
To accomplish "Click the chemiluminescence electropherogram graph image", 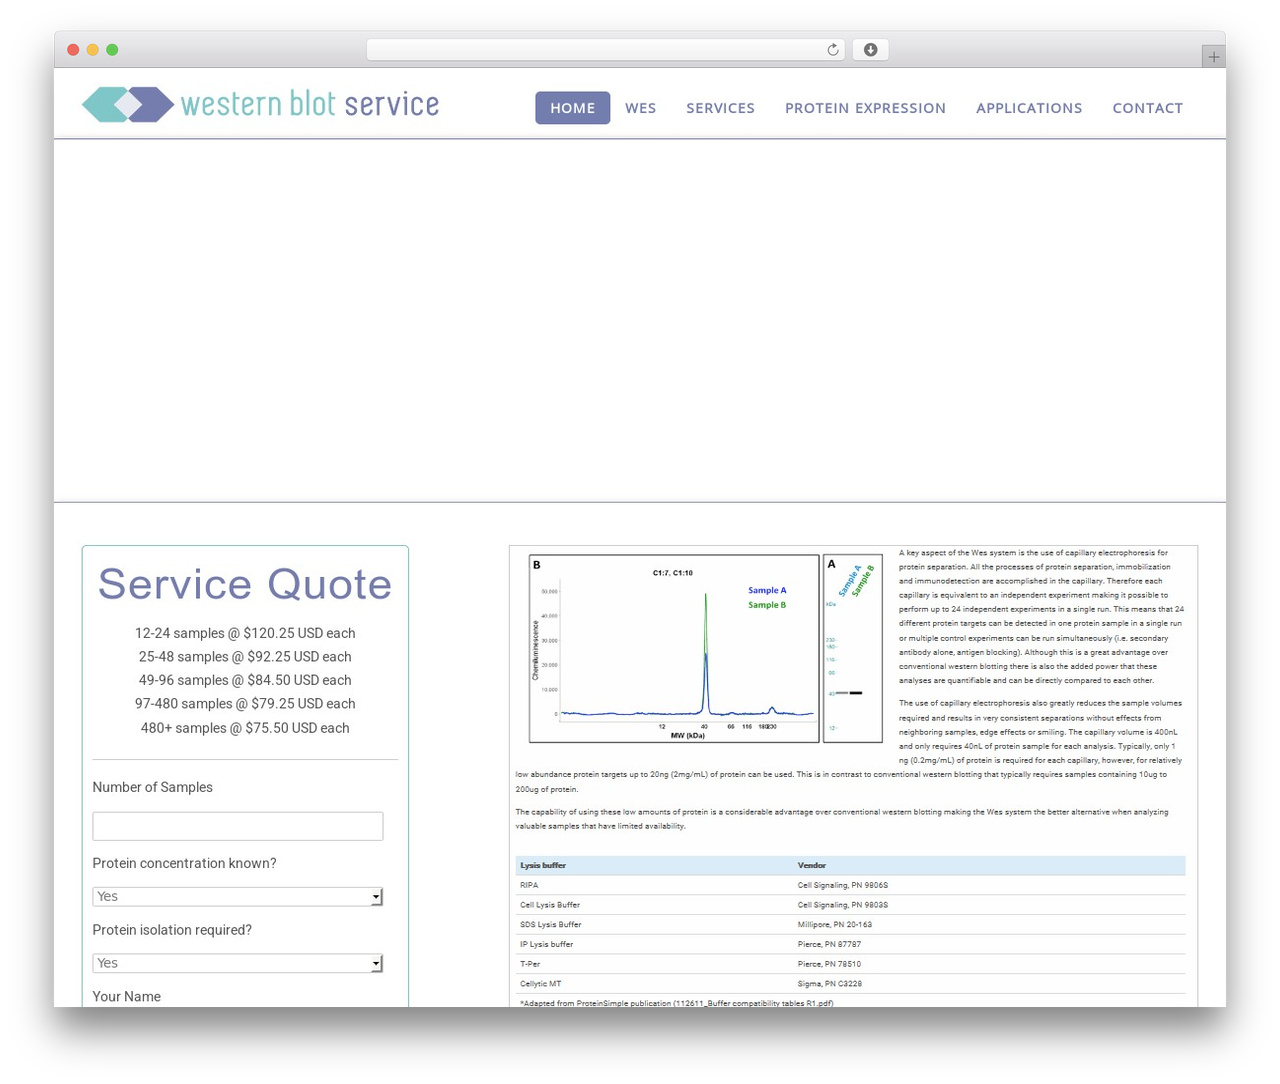I will 673,649.
